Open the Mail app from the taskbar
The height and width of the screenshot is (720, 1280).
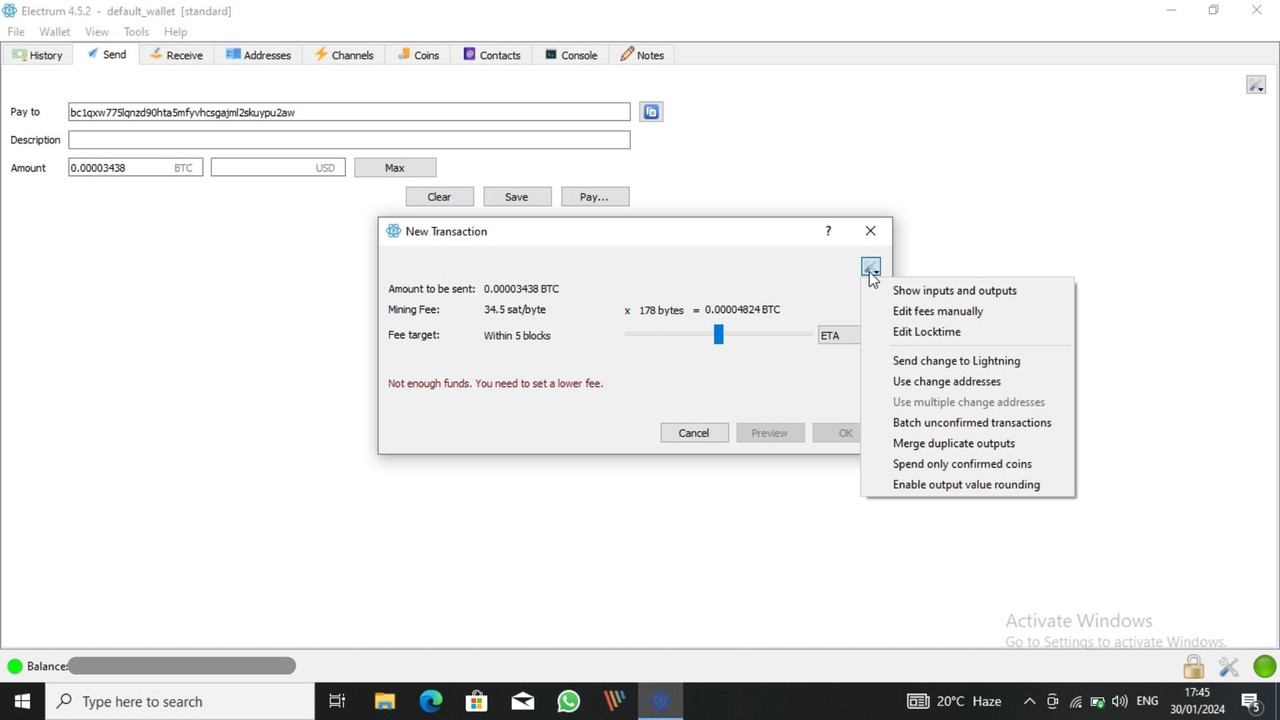(522, 701)
